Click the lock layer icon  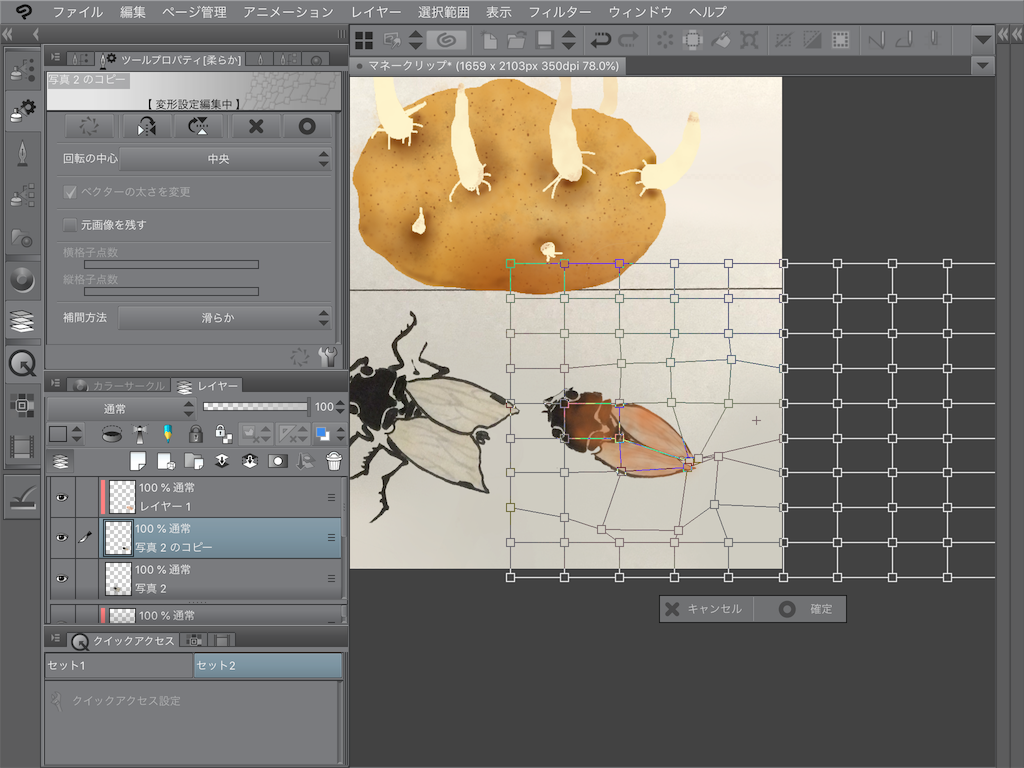[195, 434]
